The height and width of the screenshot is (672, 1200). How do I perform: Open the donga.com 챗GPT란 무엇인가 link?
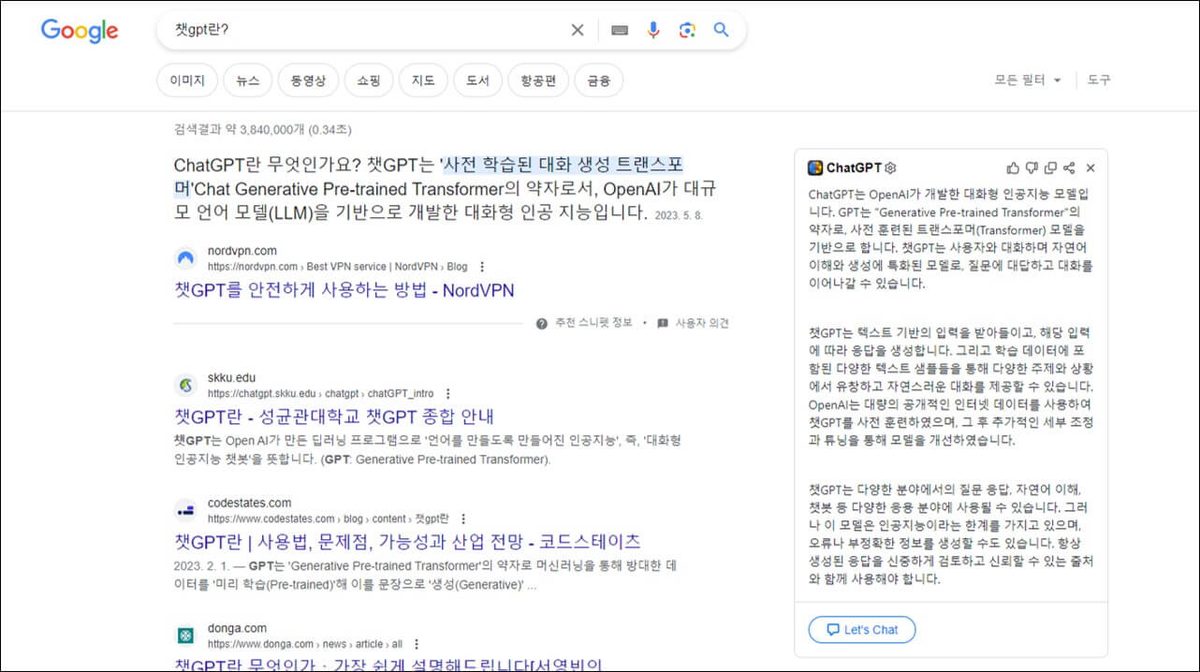(387, 664)
